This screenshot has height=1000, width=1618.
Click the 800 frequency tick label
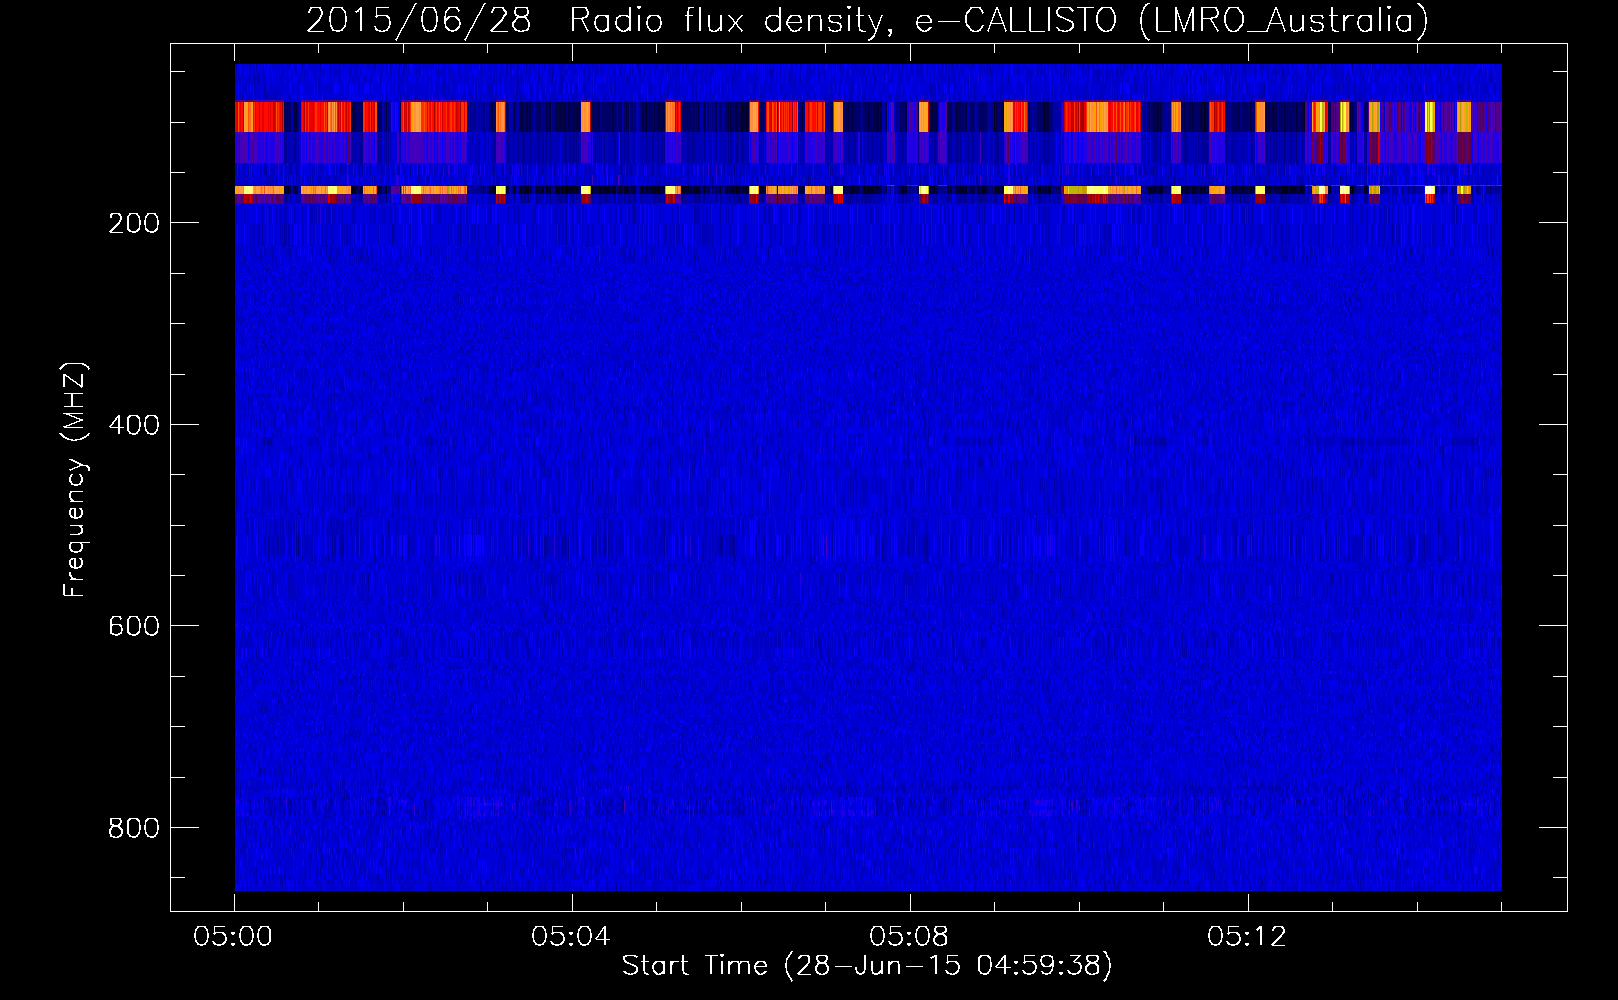tap(134, 828)
